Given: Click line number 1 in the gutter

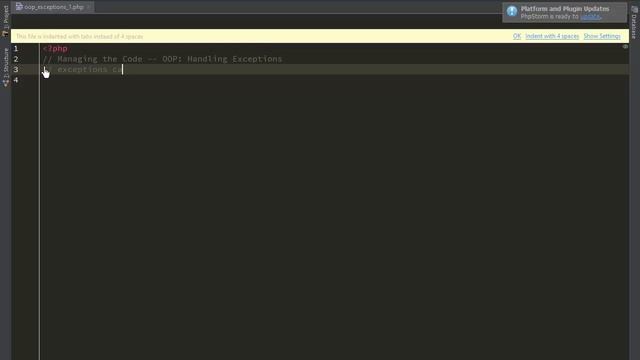Looking at the screenshot, I should pyautogui.click(x=16, y=49).
